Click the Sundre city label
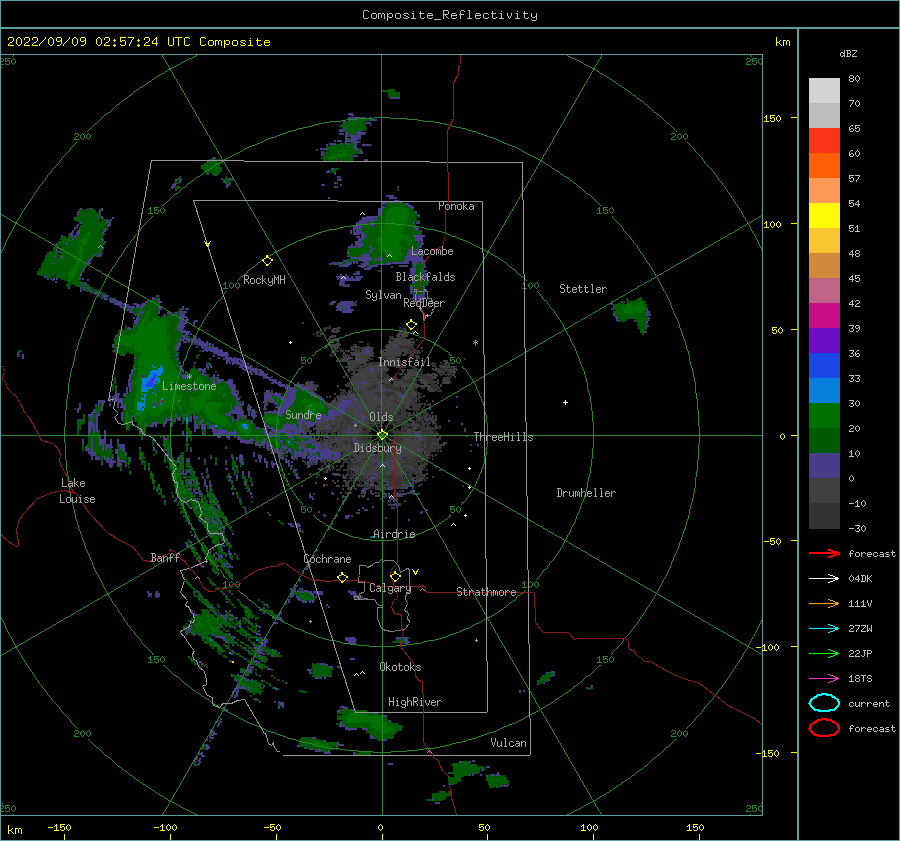This screenshot has width=900, height=841. 303,414
